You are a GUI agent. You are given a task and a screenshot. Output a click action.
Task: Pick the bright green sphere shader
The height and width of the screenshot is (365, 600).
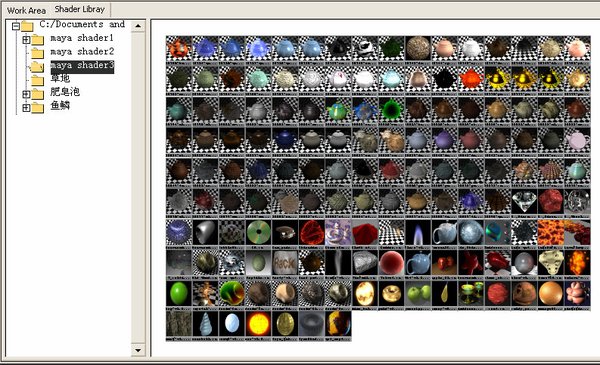[x=179, y=293]
